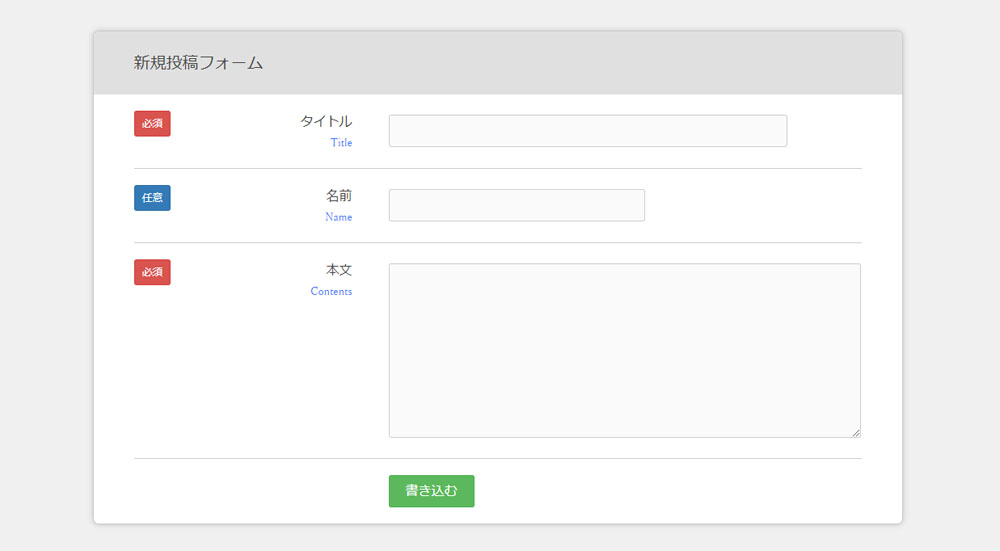Click the blue Title sublabel
1000x551 pixels.
coord(341,143)
